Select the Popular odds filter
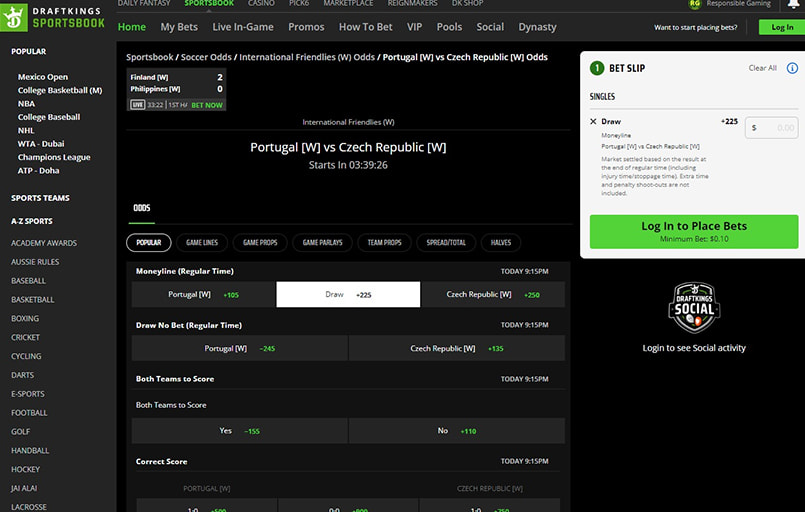 click(x=149, y=242)
